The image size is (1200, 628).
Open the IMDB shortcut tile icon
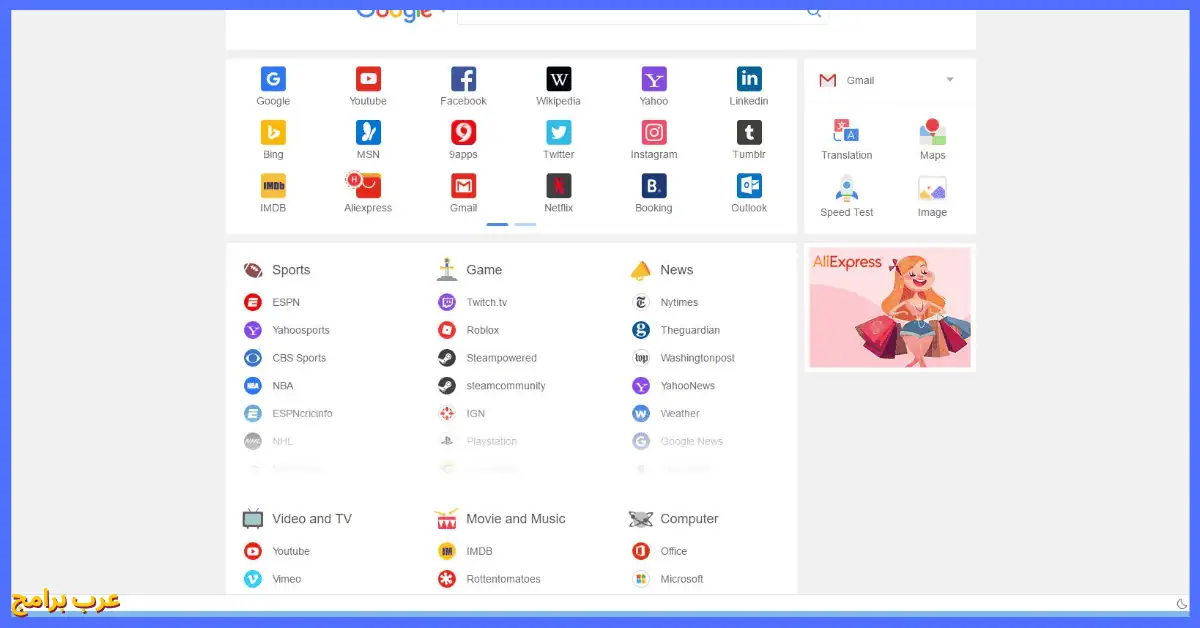point(273,186)
